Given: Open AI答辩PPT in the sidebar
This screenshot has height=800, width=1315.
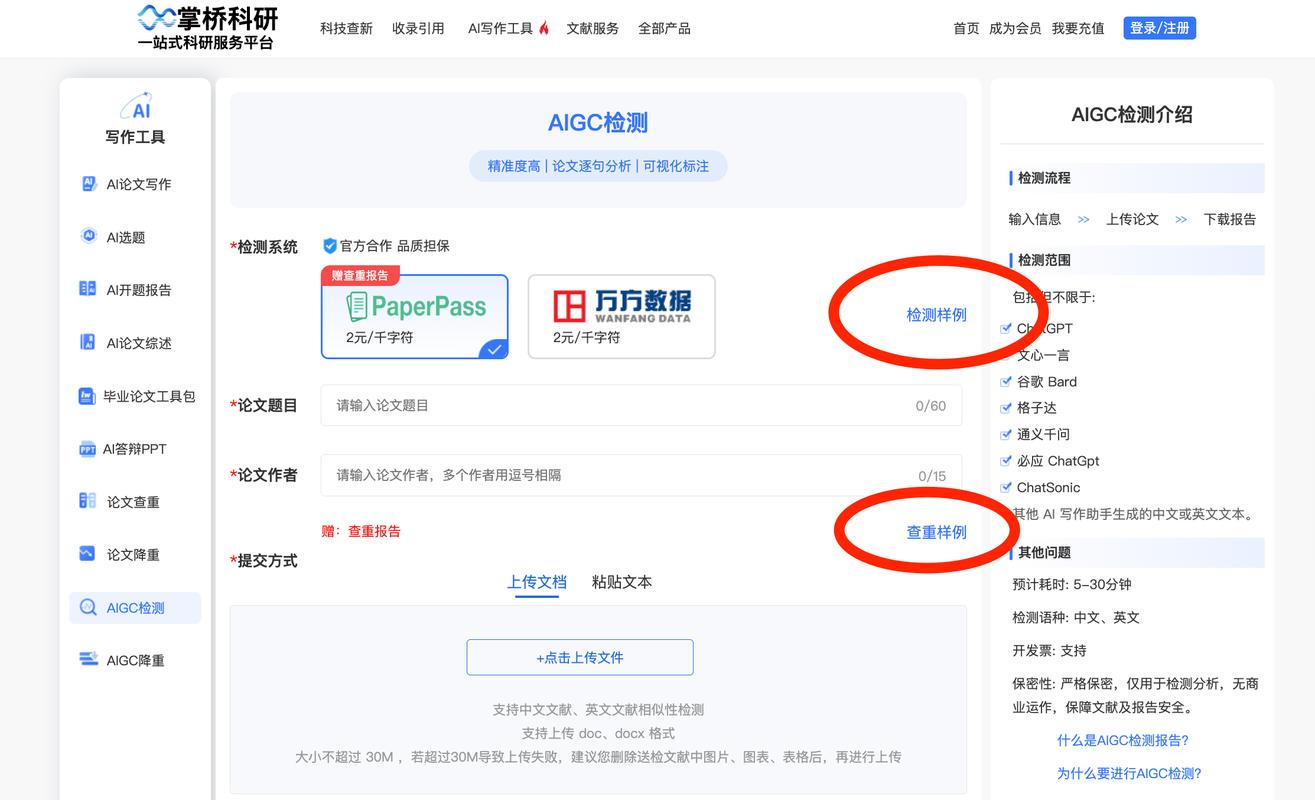Looking at the screenshot, I should coord(134,449).
